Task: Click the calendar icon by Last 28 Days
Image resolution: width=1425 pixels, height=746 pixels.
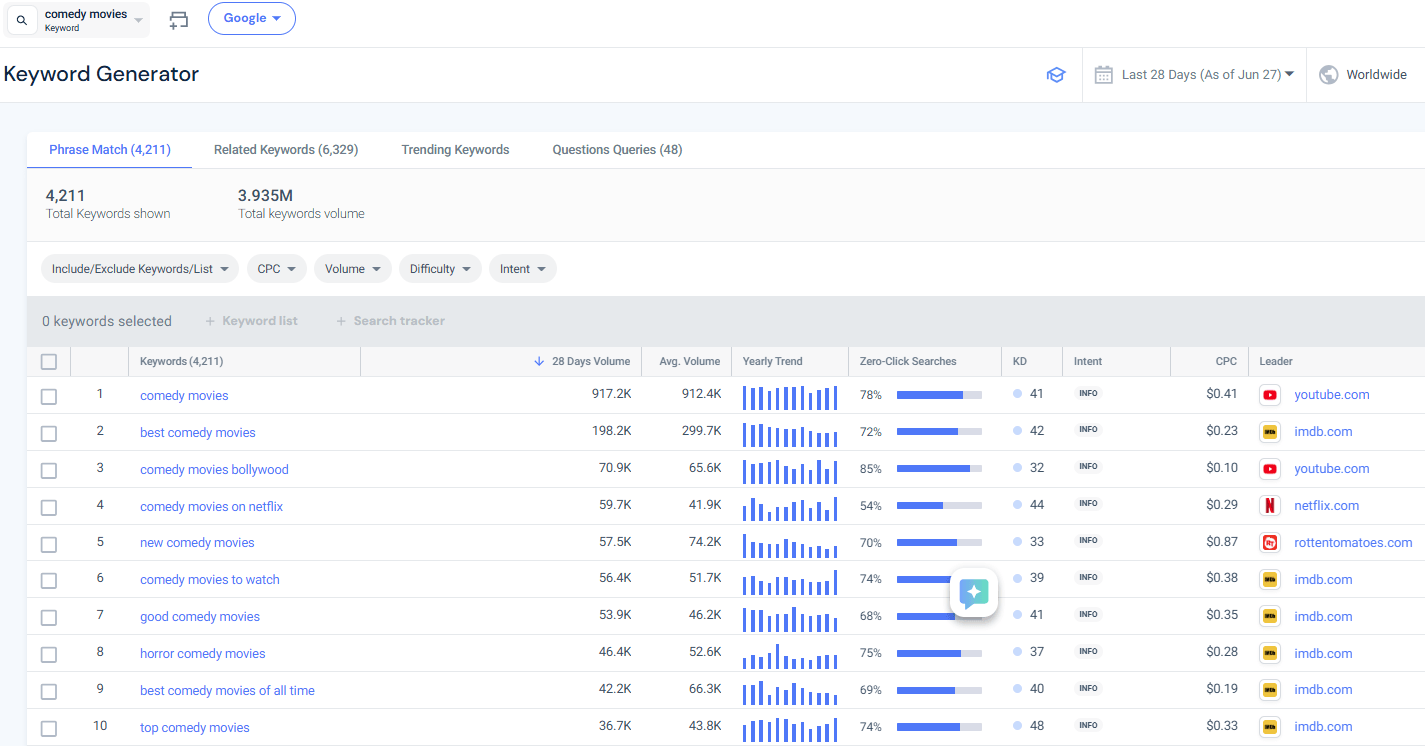Action: click(x=1104, y=75)
